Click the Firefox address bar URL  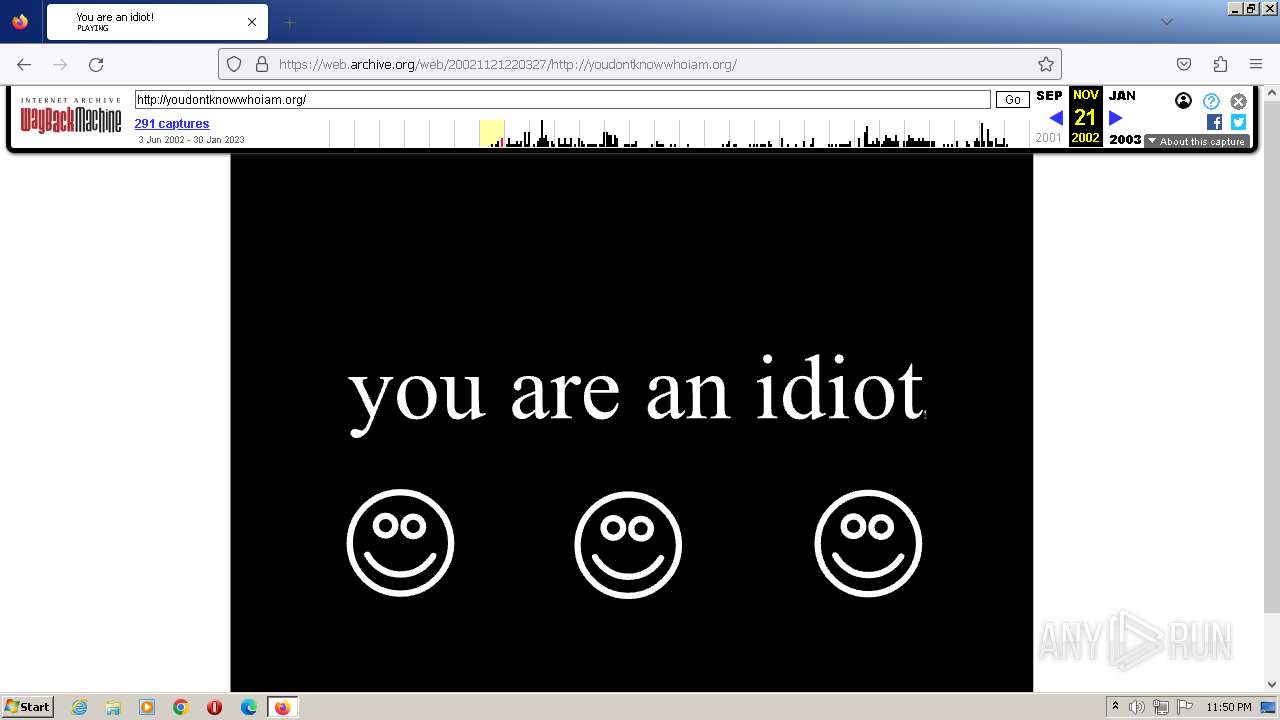[508, 64]
